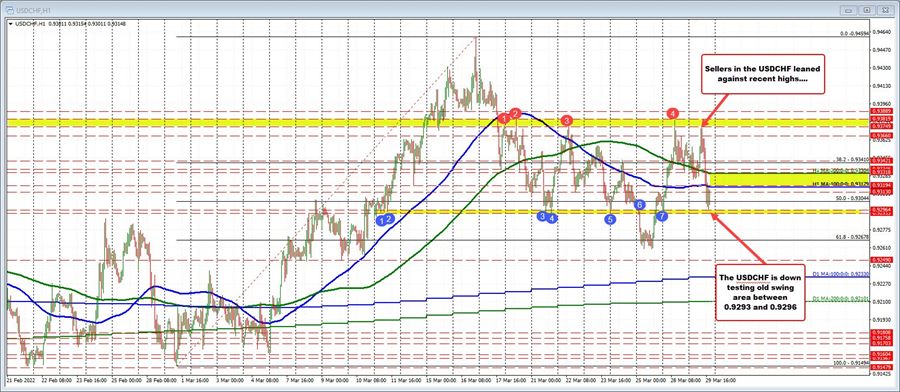
Task: Click red price tag 0.91604
Action: (881, 355)
